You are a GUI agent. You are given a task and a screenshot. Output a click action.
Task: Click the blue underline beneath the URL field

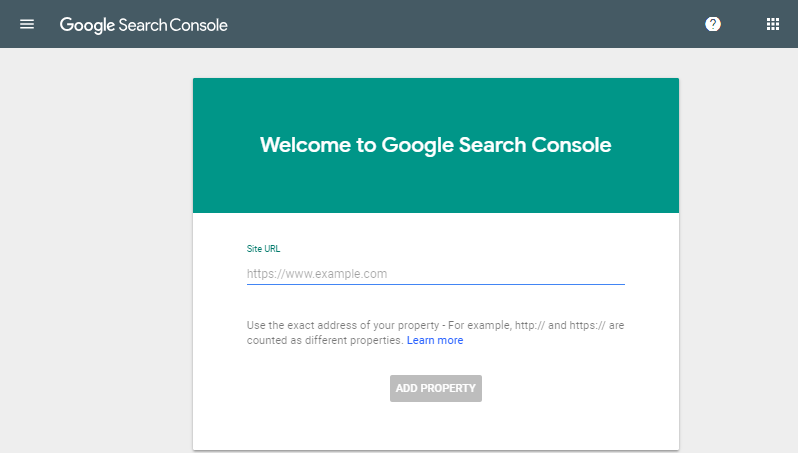click(x=435, y=284)
